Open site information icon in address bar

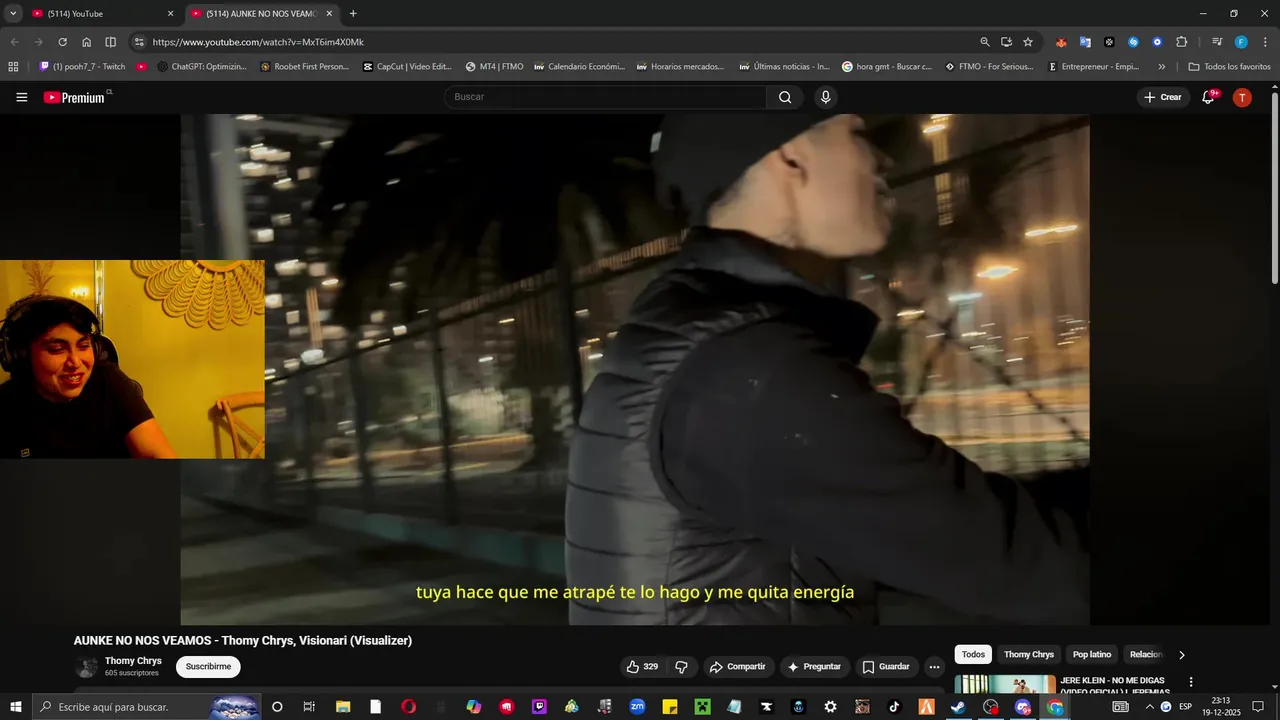(x=139, y=42)
